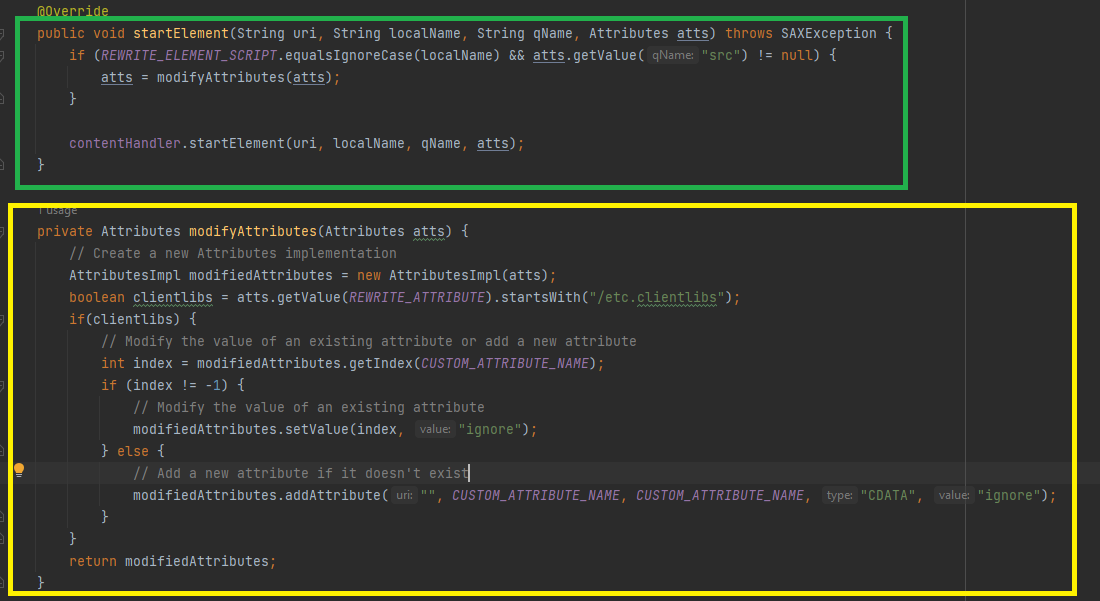The width and height of the screenshot is (1100, 601).
Task: Click the yellow lightbulb quick-fix icon
Action: [18, 472]
